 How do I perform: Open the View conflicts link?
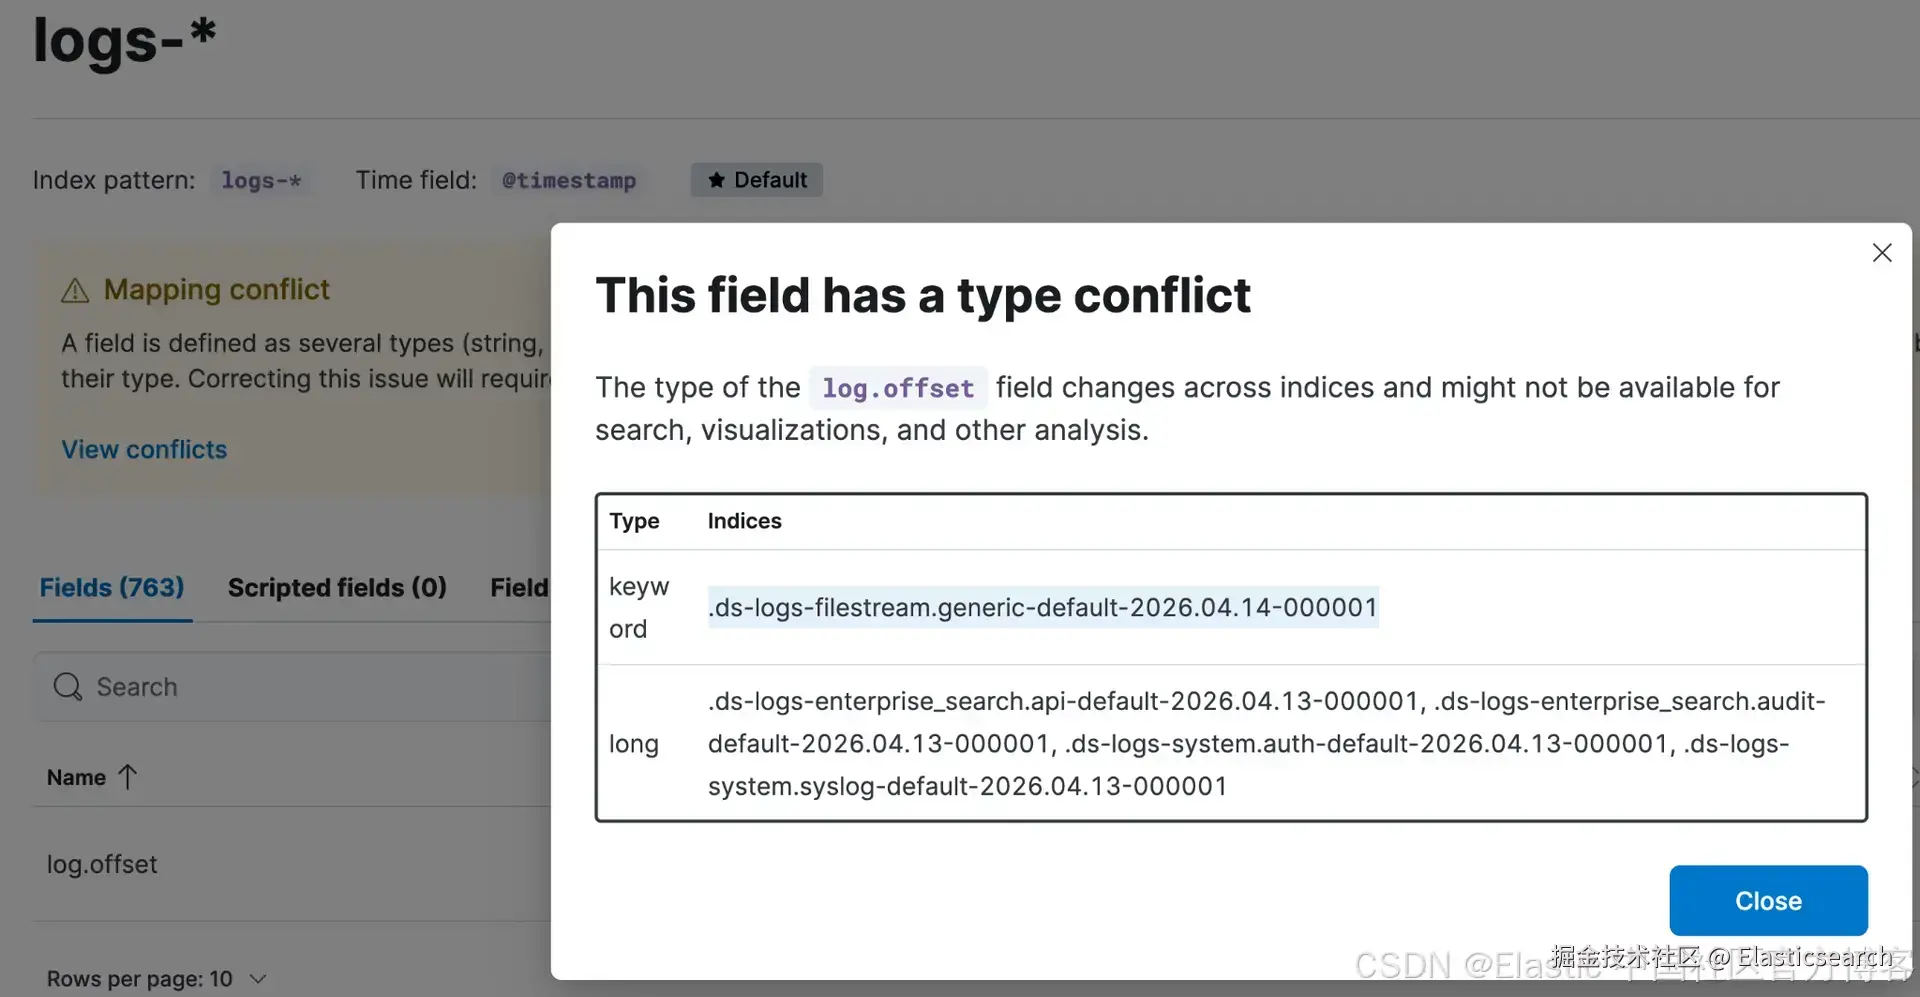(144, 449)
